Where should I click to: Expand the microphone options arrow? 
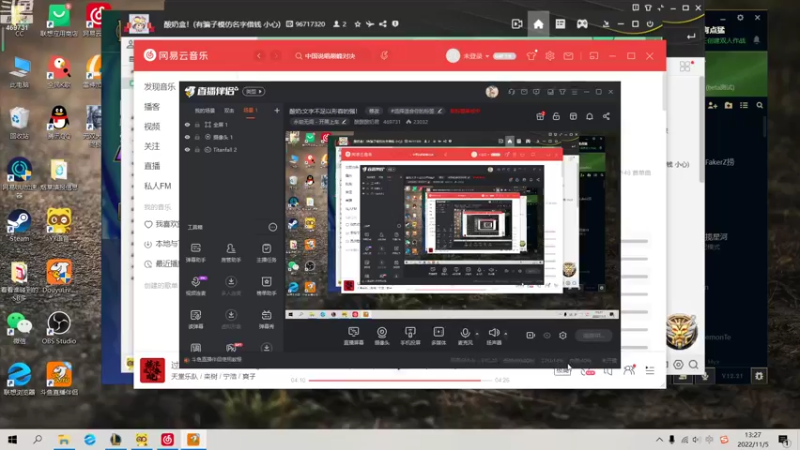(477, 334)
